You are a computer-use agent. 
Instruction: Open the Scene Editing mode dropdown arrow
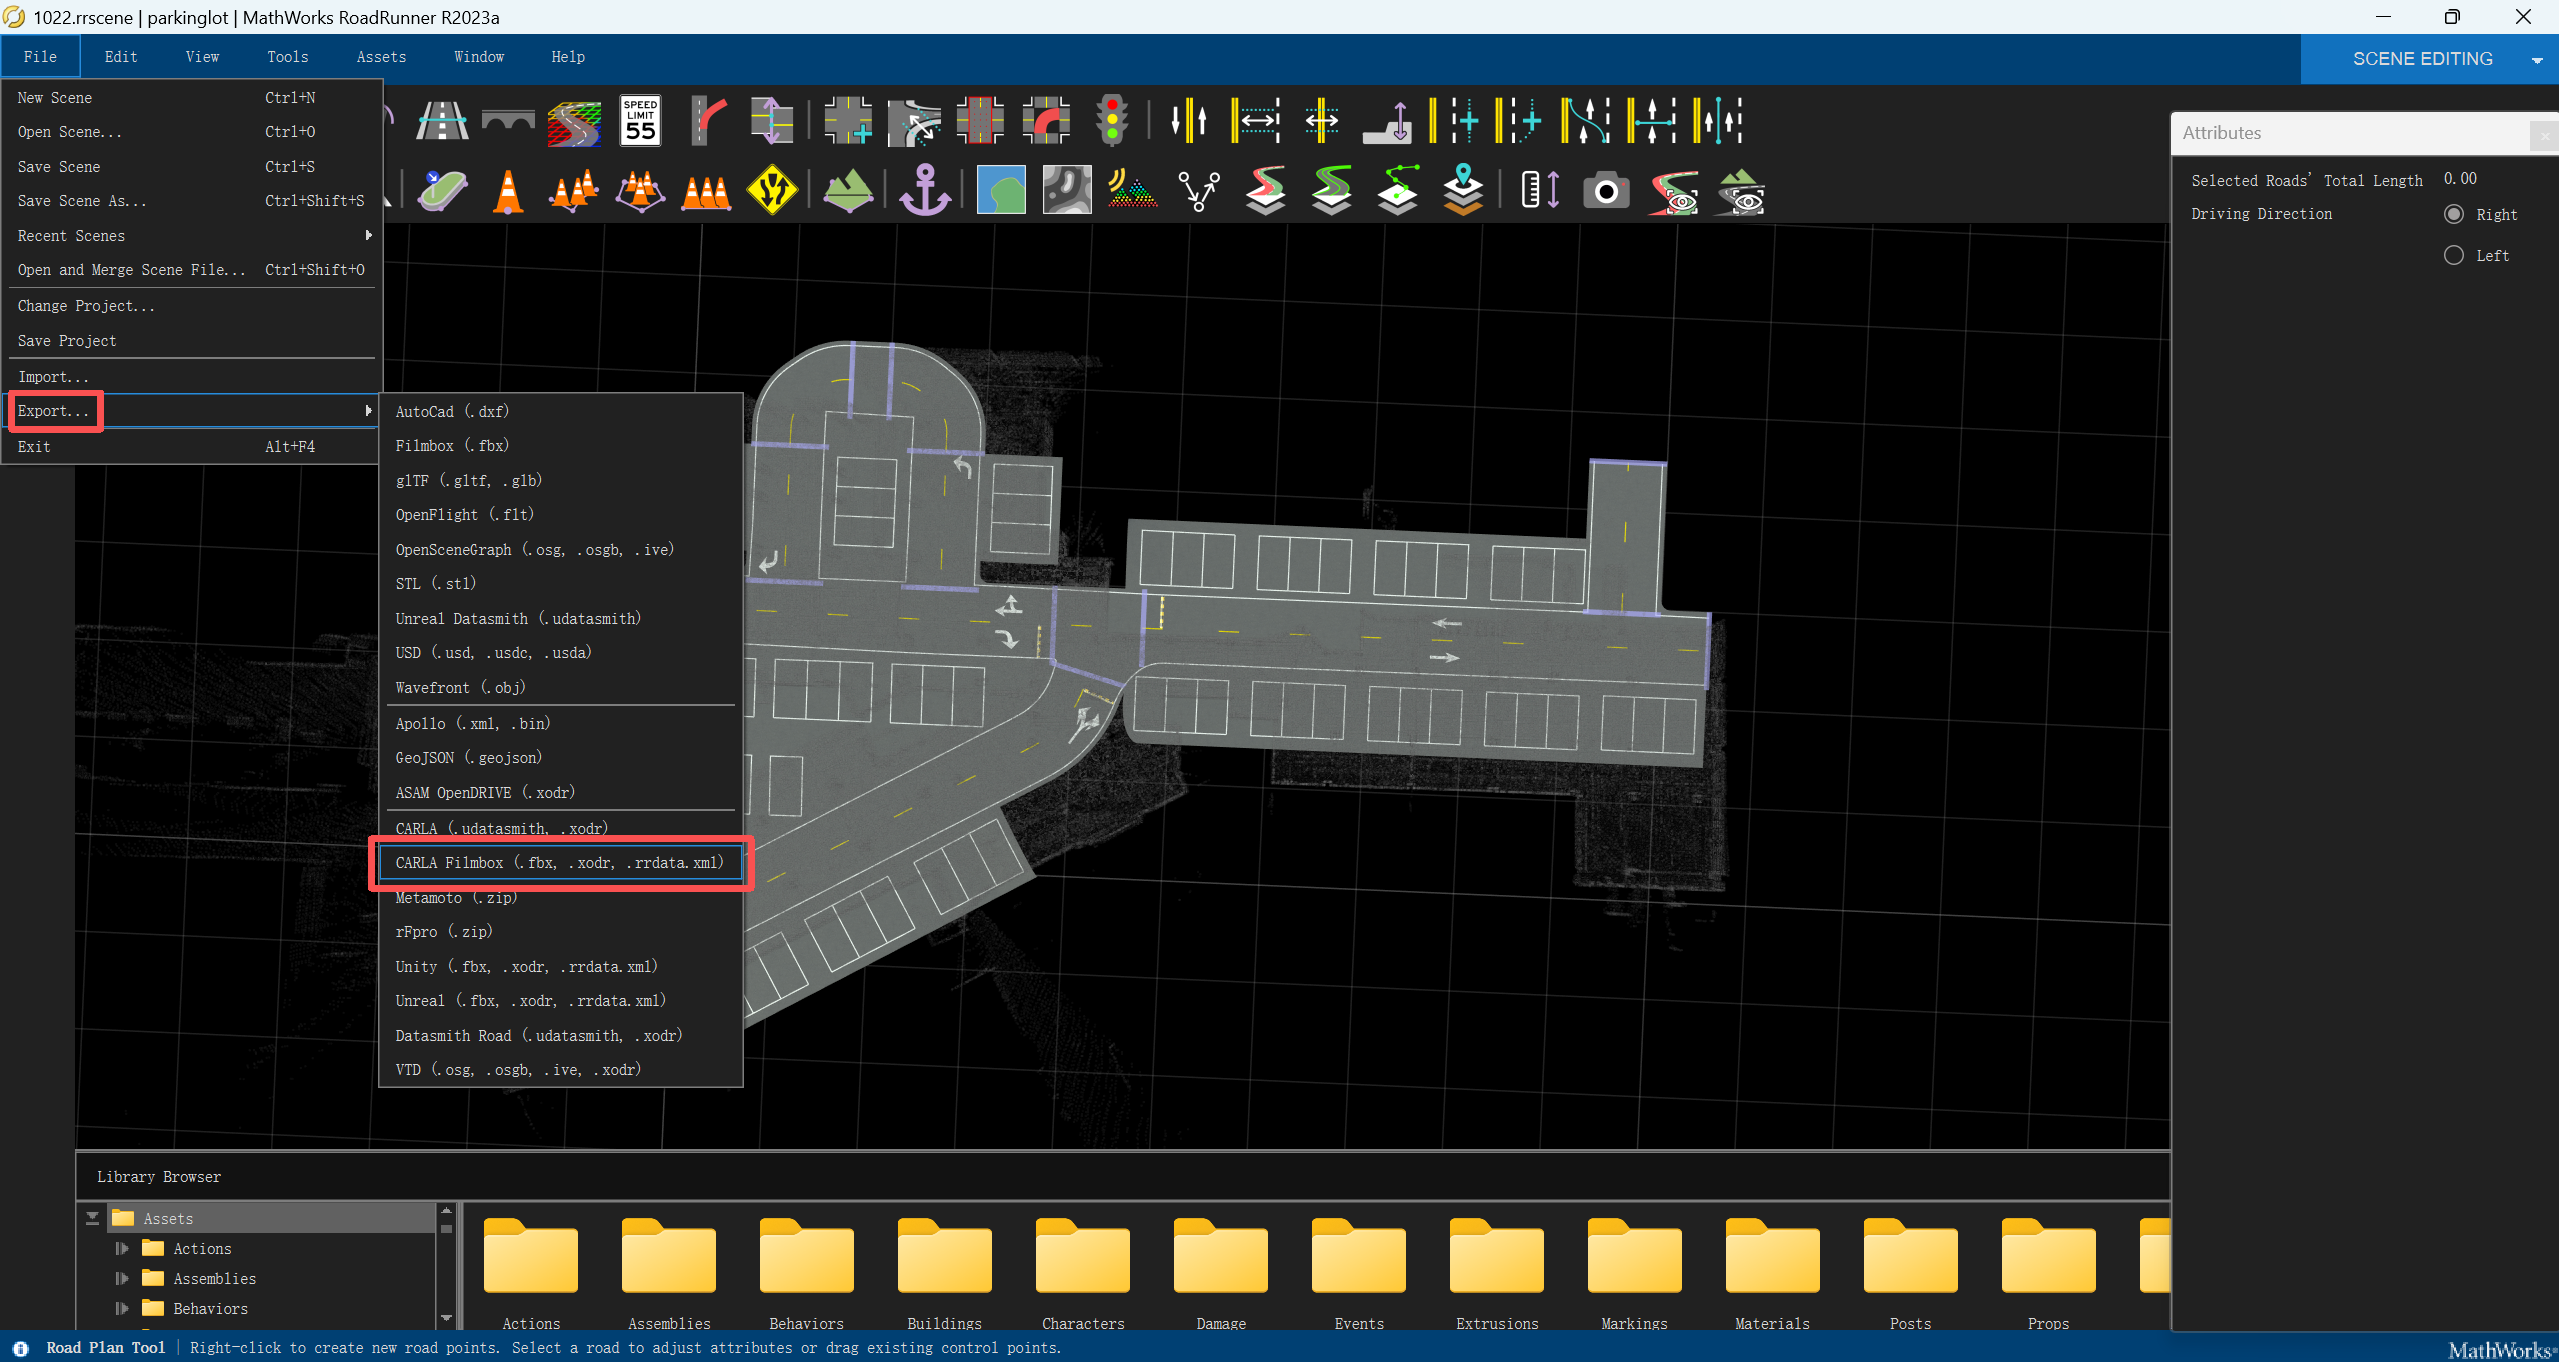tap(2537, 60)
